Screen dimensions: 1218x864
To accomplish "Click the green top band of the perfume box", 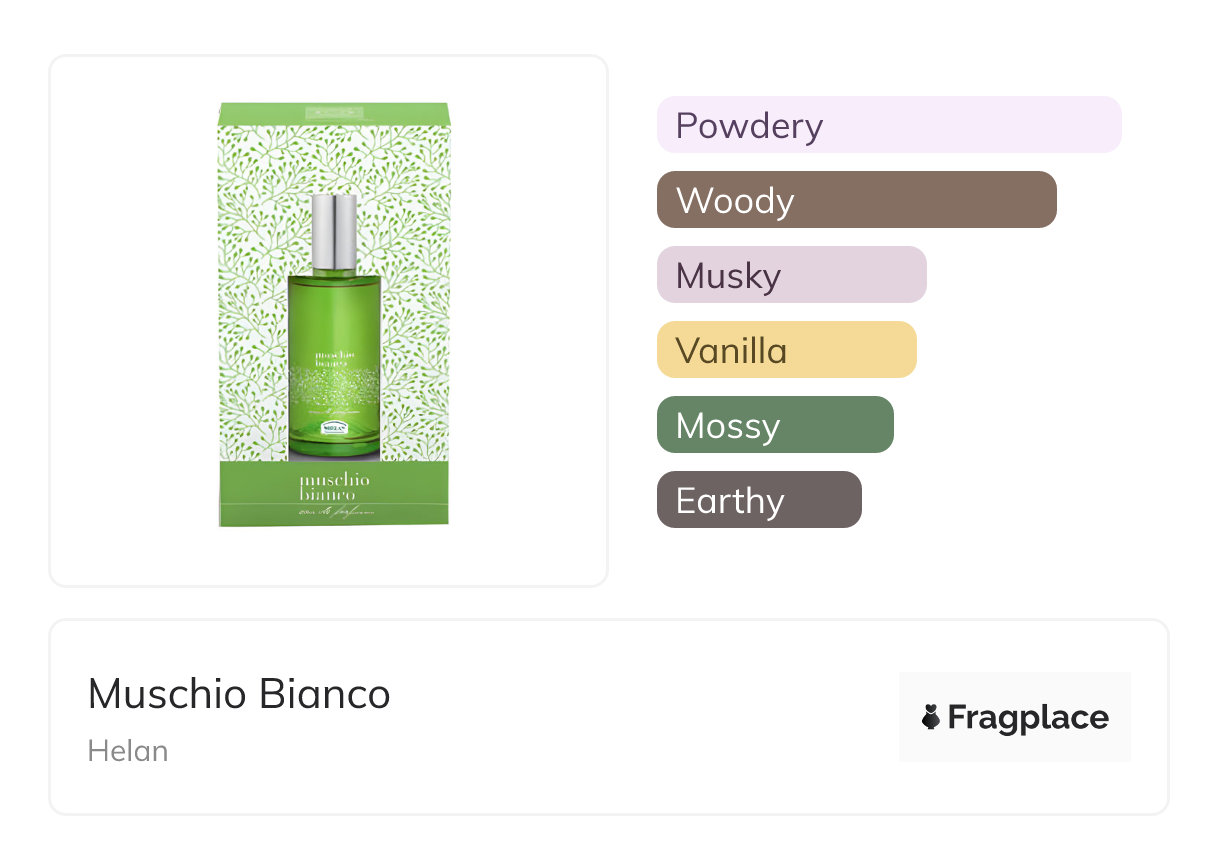I will [334, 112].
